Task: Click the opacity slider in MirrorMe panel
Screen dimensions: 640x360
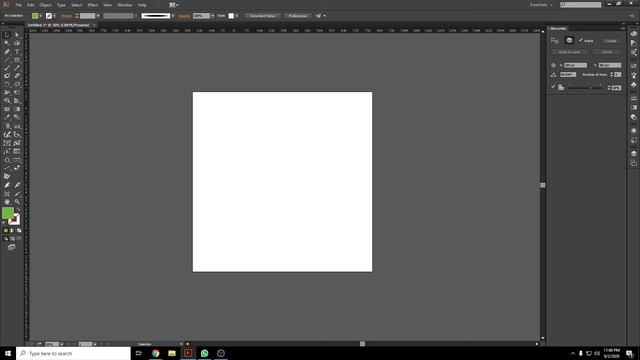Action: tap(584, 88)
